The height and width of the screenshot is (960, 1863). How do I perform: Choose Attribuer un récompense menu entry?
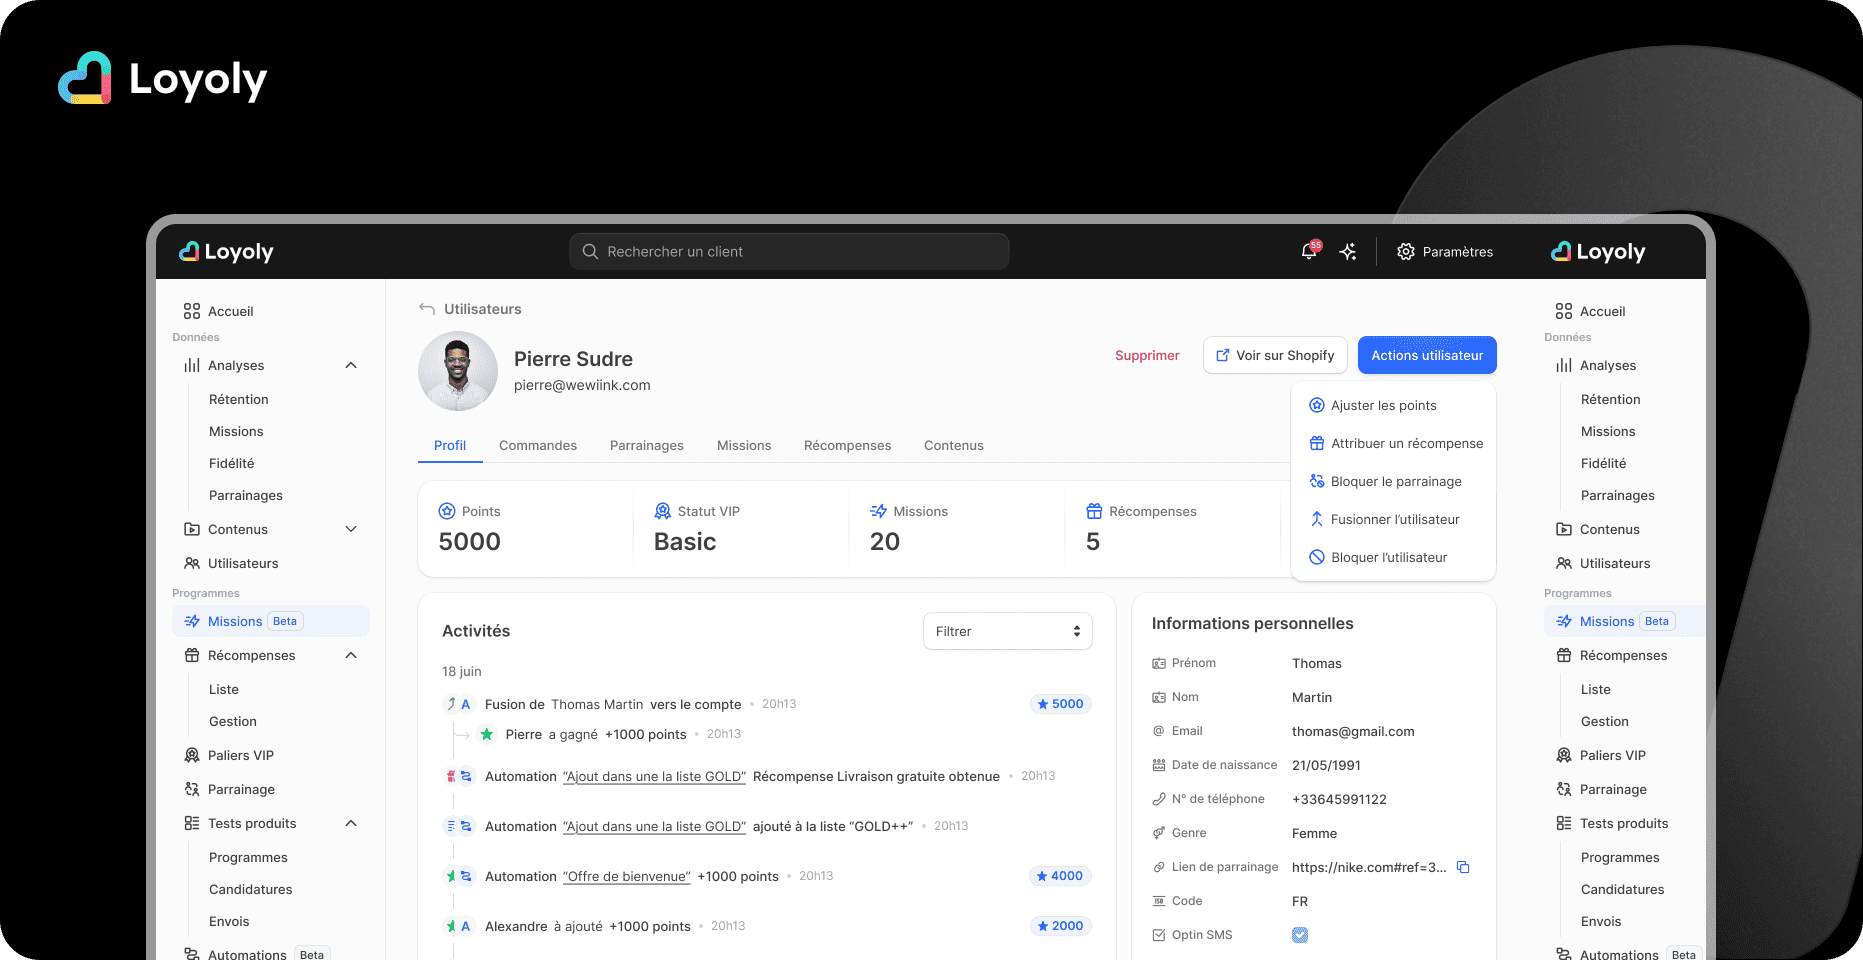click(x=1393, y=443)
